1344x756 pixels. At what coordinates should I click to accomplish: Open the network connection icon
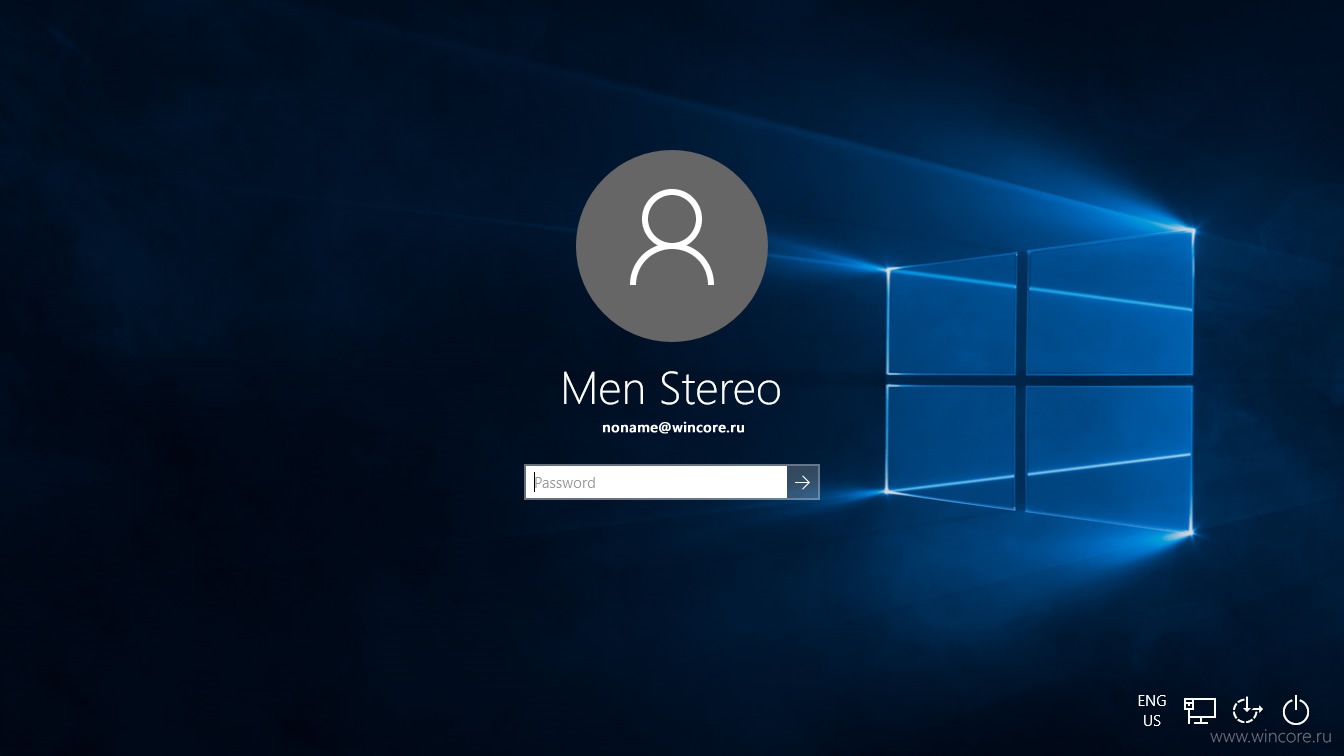click(1200, 710)
